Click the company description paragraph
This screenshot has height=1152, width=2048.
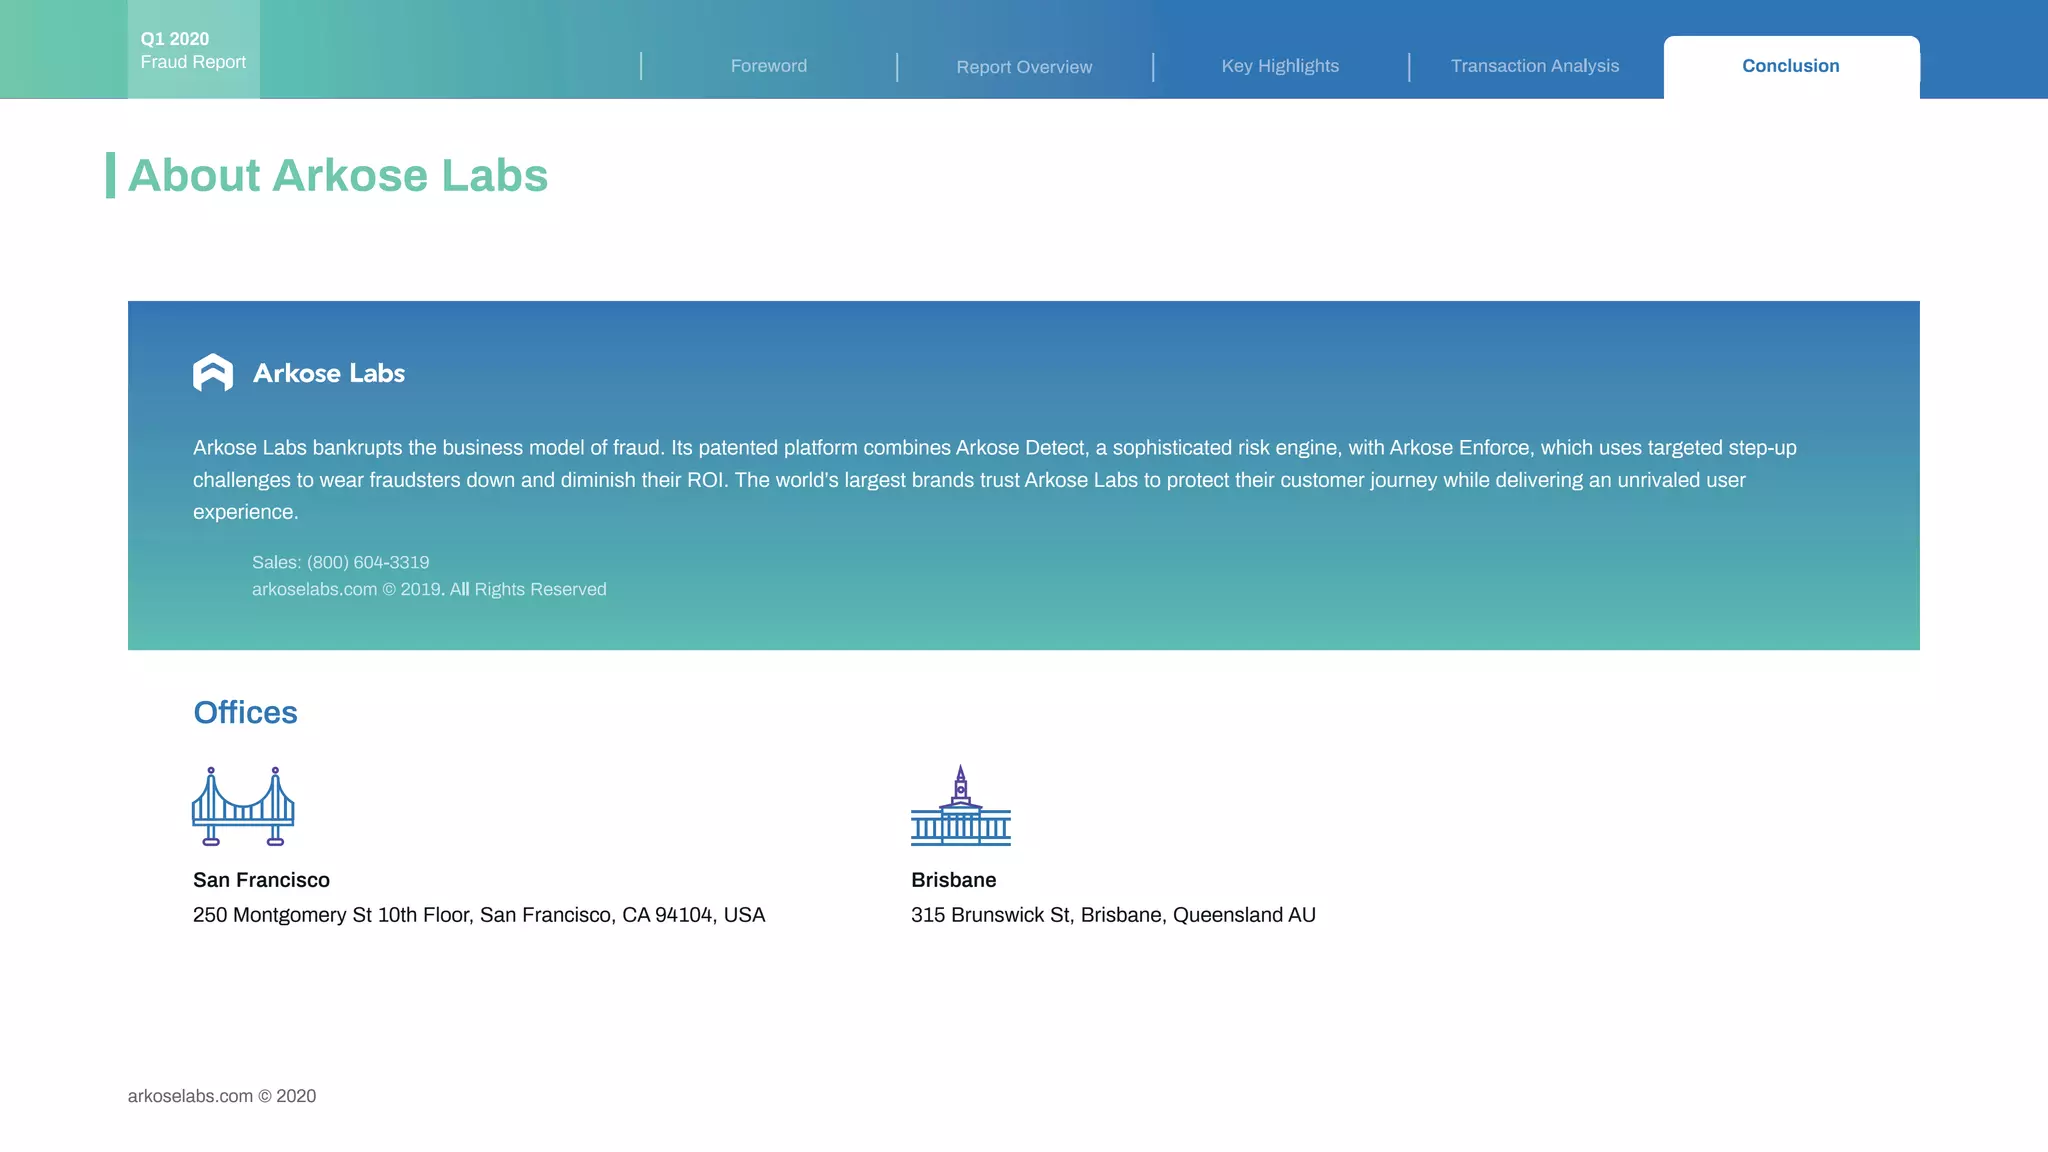[x=994, y=480]
